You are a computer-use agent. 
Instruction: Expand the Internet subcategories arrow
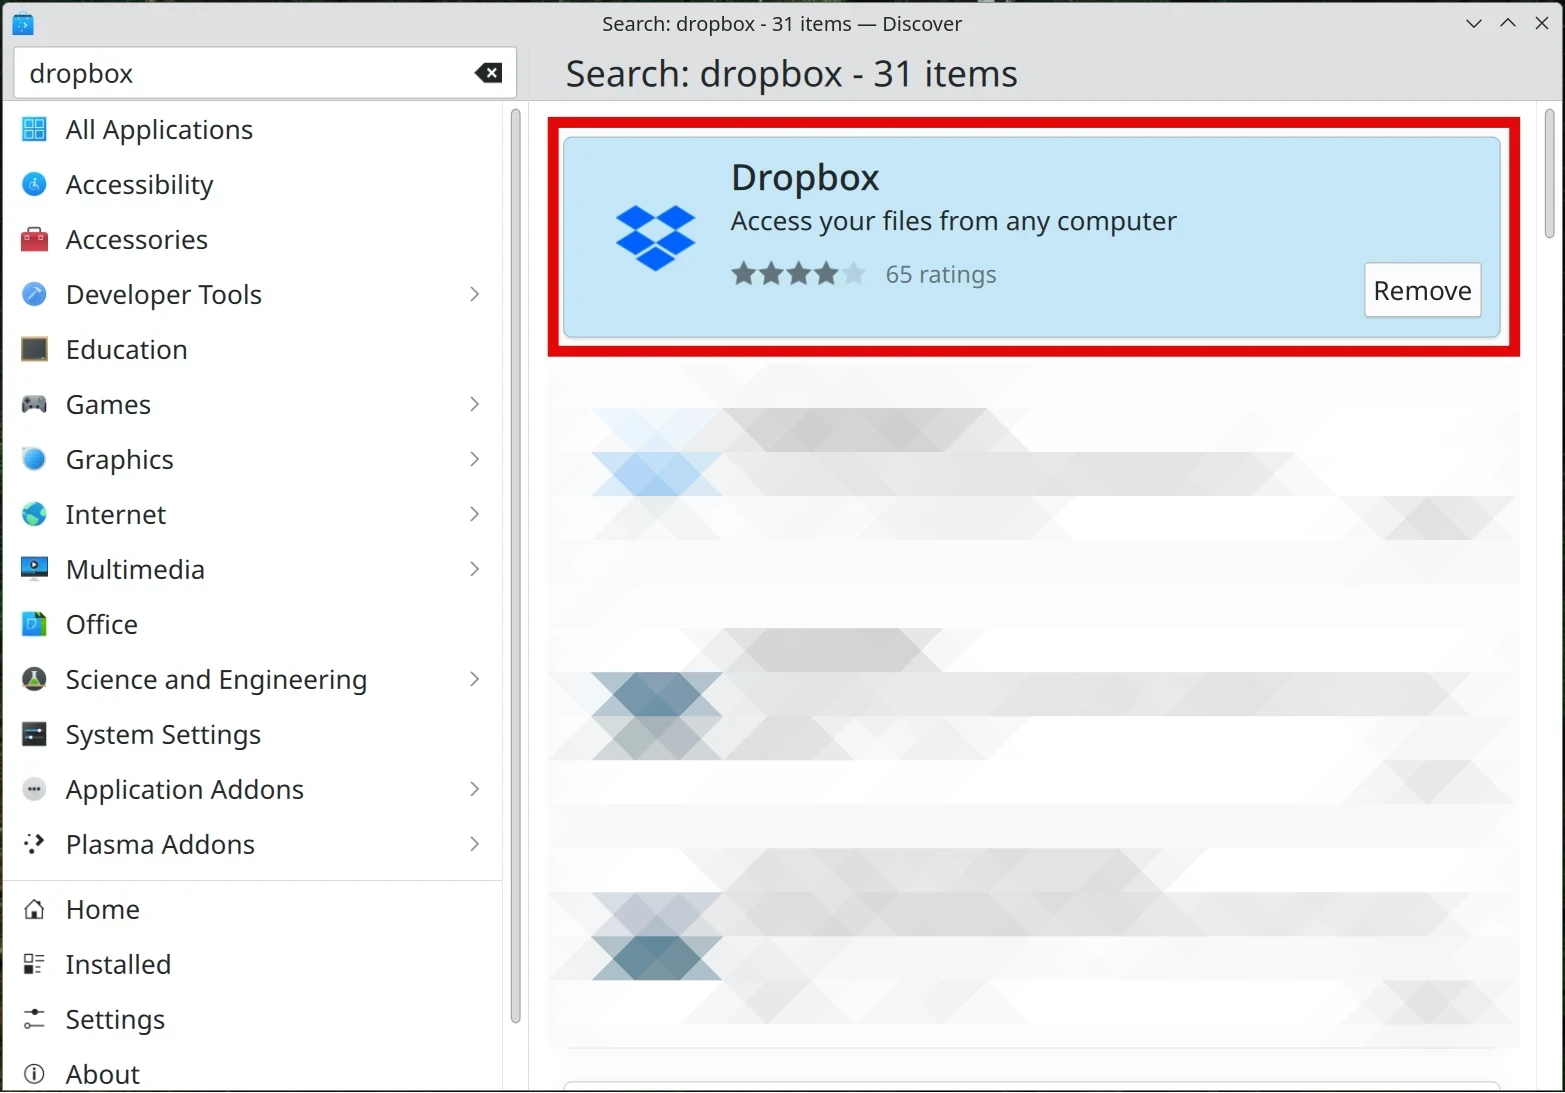(474, 514)
